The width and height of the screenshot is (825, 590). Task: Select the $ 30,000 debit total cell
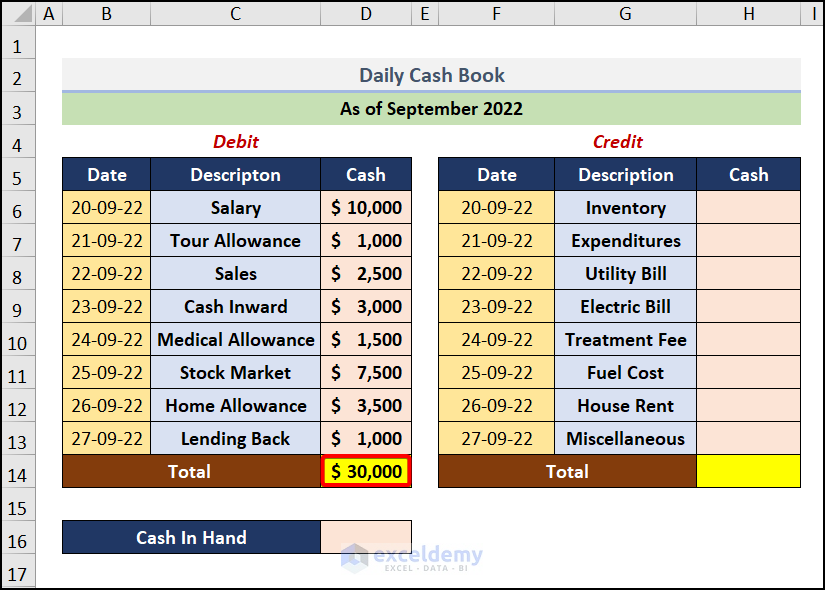366,472
